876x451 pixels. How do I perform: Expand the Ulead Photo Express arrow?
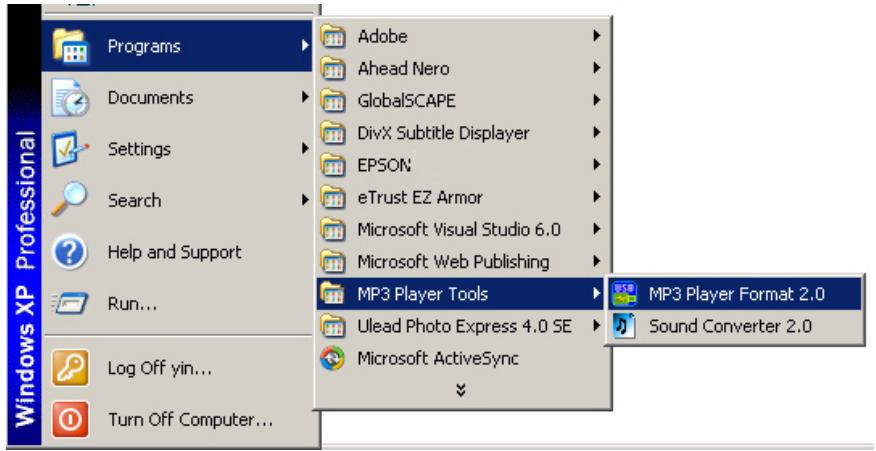(x=597, y=326)
